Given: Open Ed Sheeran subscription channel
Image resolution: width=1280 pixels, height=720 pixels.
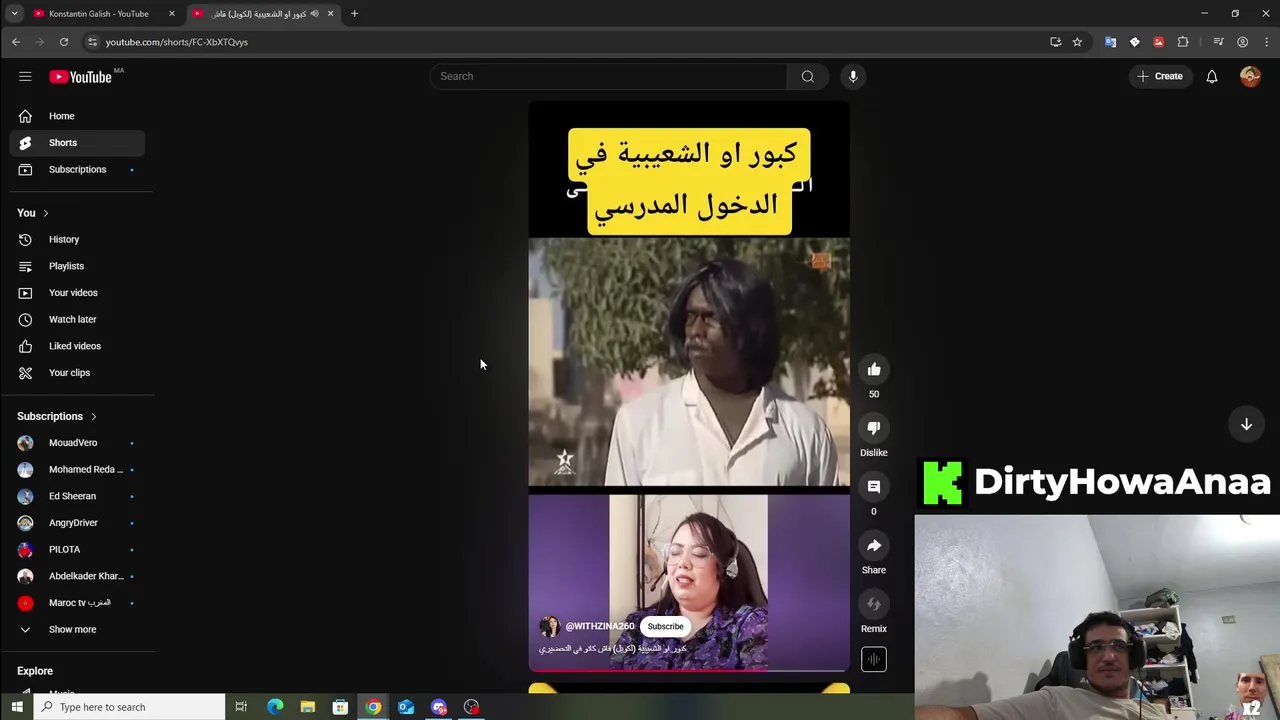Looking at the screenshot, I should point(77,496).
